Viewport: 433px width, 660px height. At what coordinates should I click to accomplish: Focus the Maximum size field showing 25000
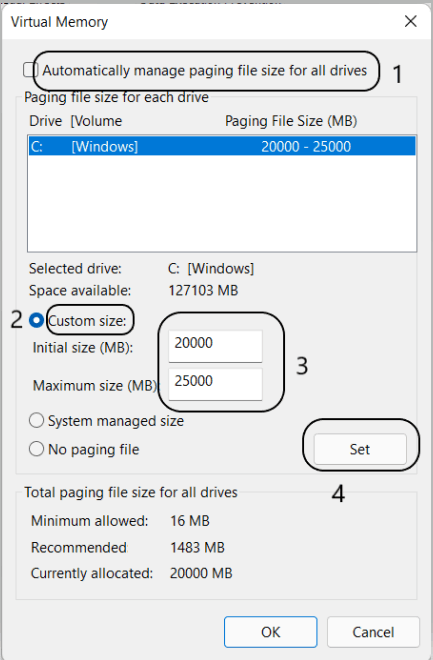(215, 384)
